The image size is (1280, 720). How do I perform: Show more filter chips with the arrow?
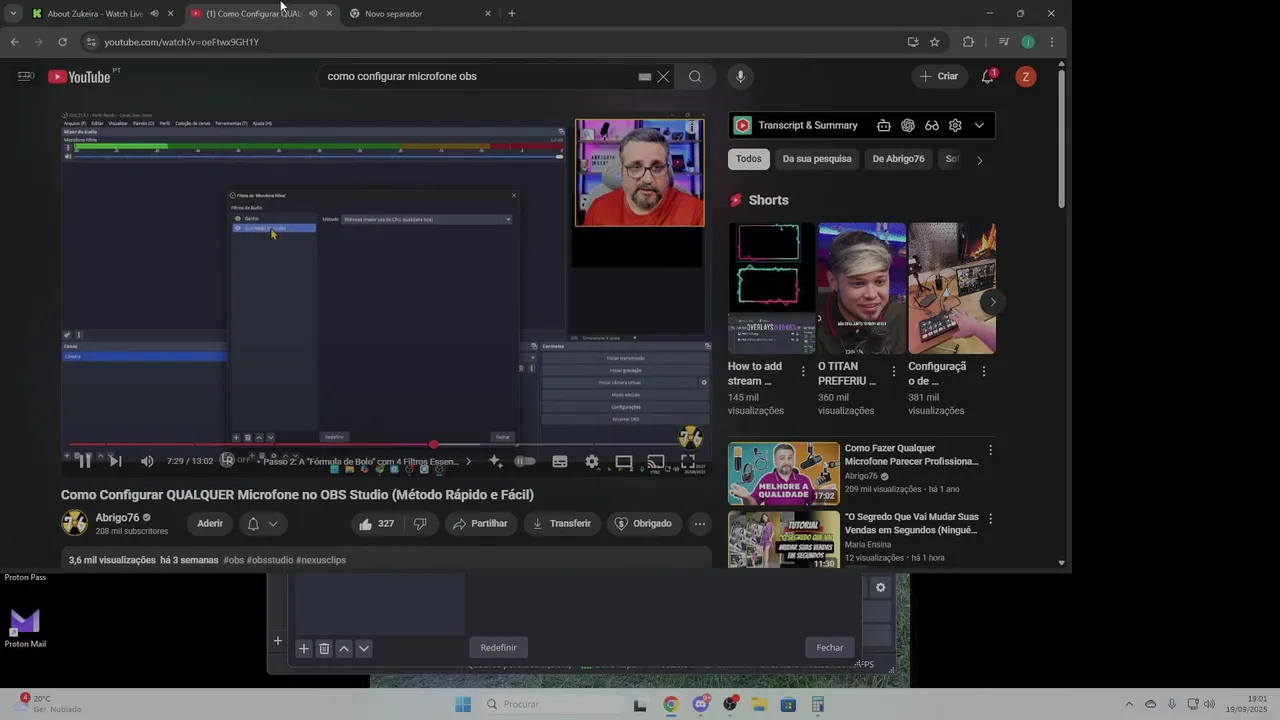979,160
